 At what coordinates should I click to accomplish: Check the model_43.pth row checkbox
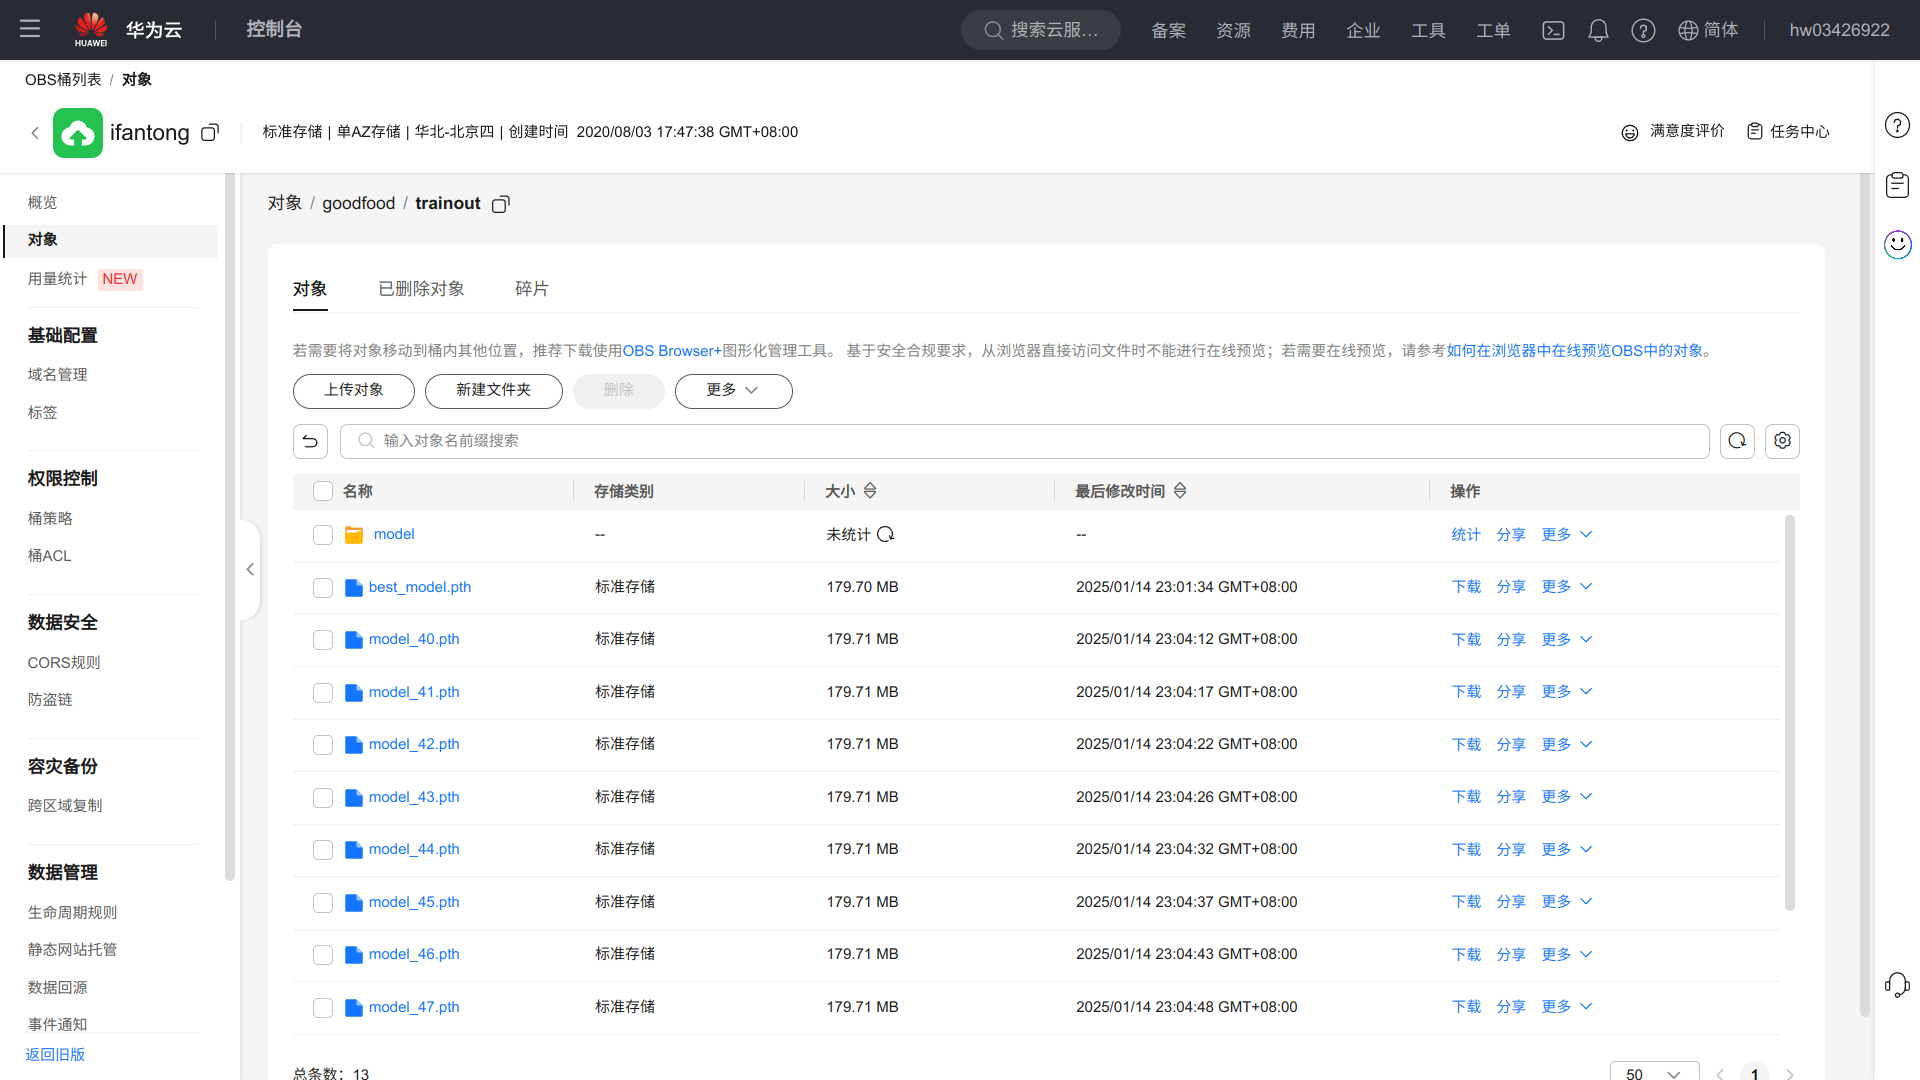323,798
